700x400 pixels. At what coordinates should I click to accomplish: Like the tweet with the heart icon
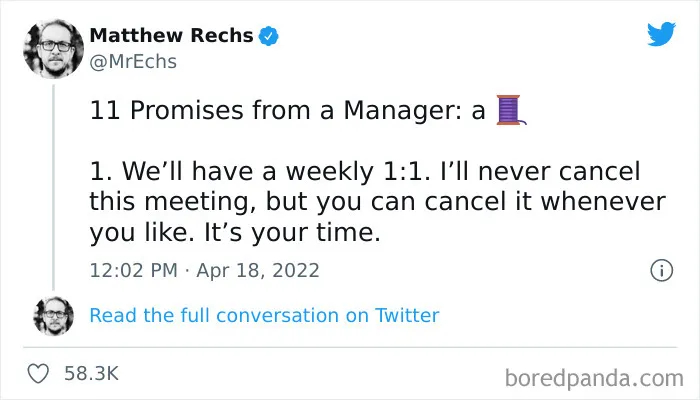click(x=38, y=374)
